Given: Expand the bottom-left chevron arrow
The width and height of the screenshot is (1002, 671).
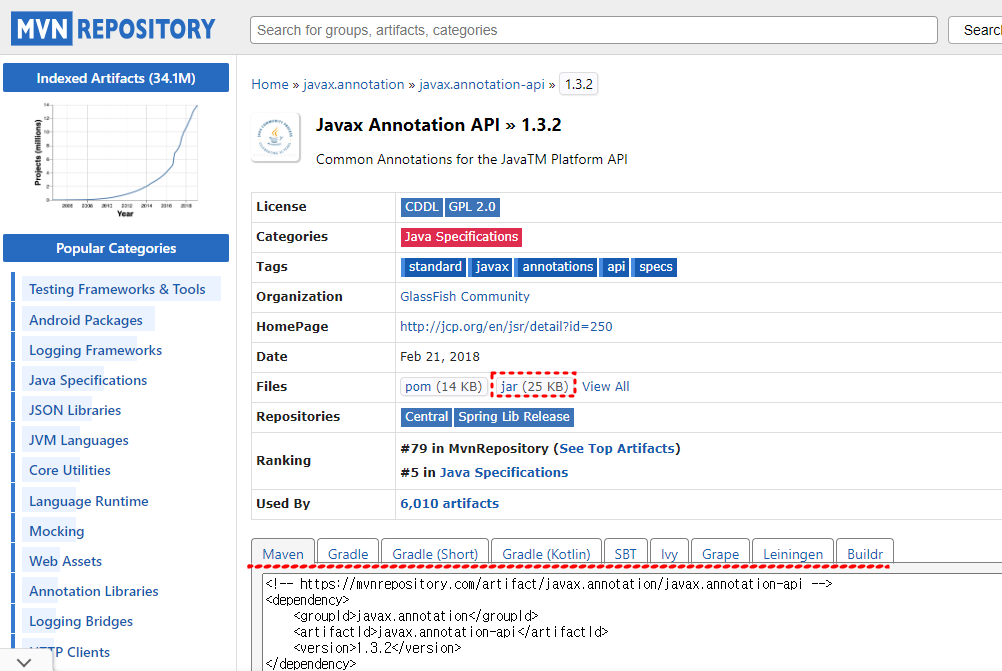Looking at the screenshot, I should click(24, 662).
